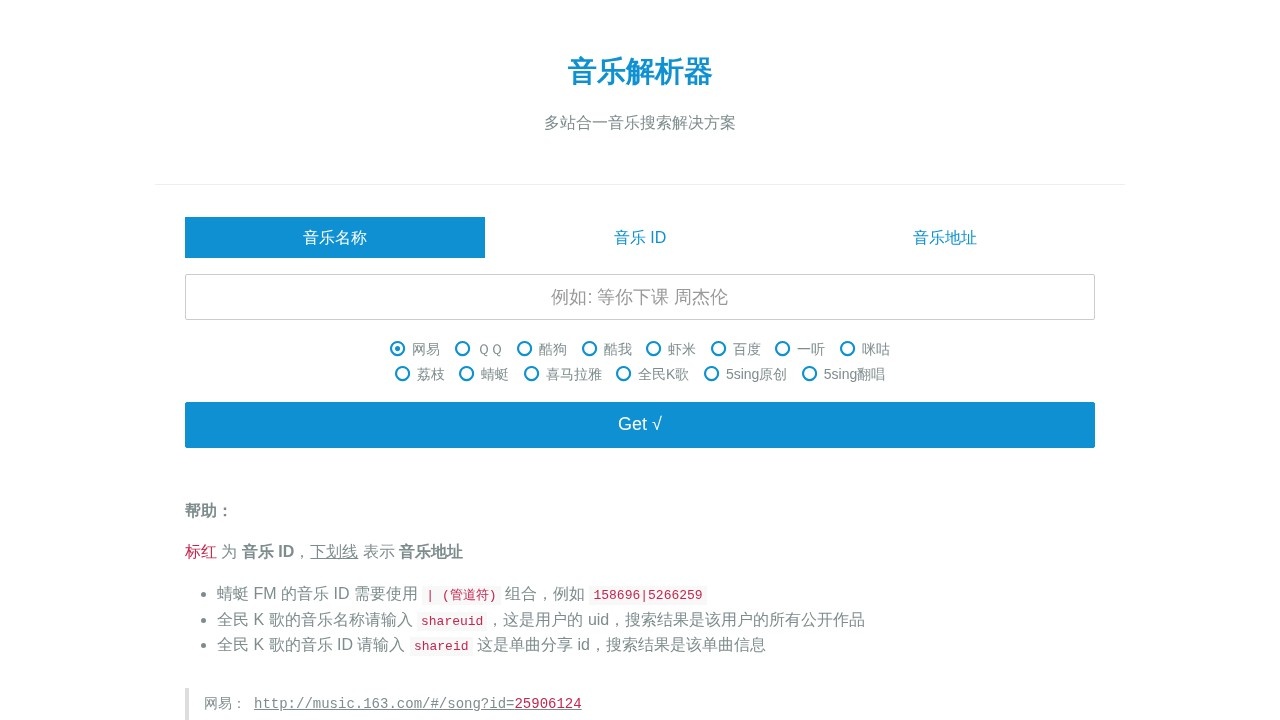Select the 5sing原创 music source
This screenshot has height=720, width=1280.
click(x=711, y=374)
